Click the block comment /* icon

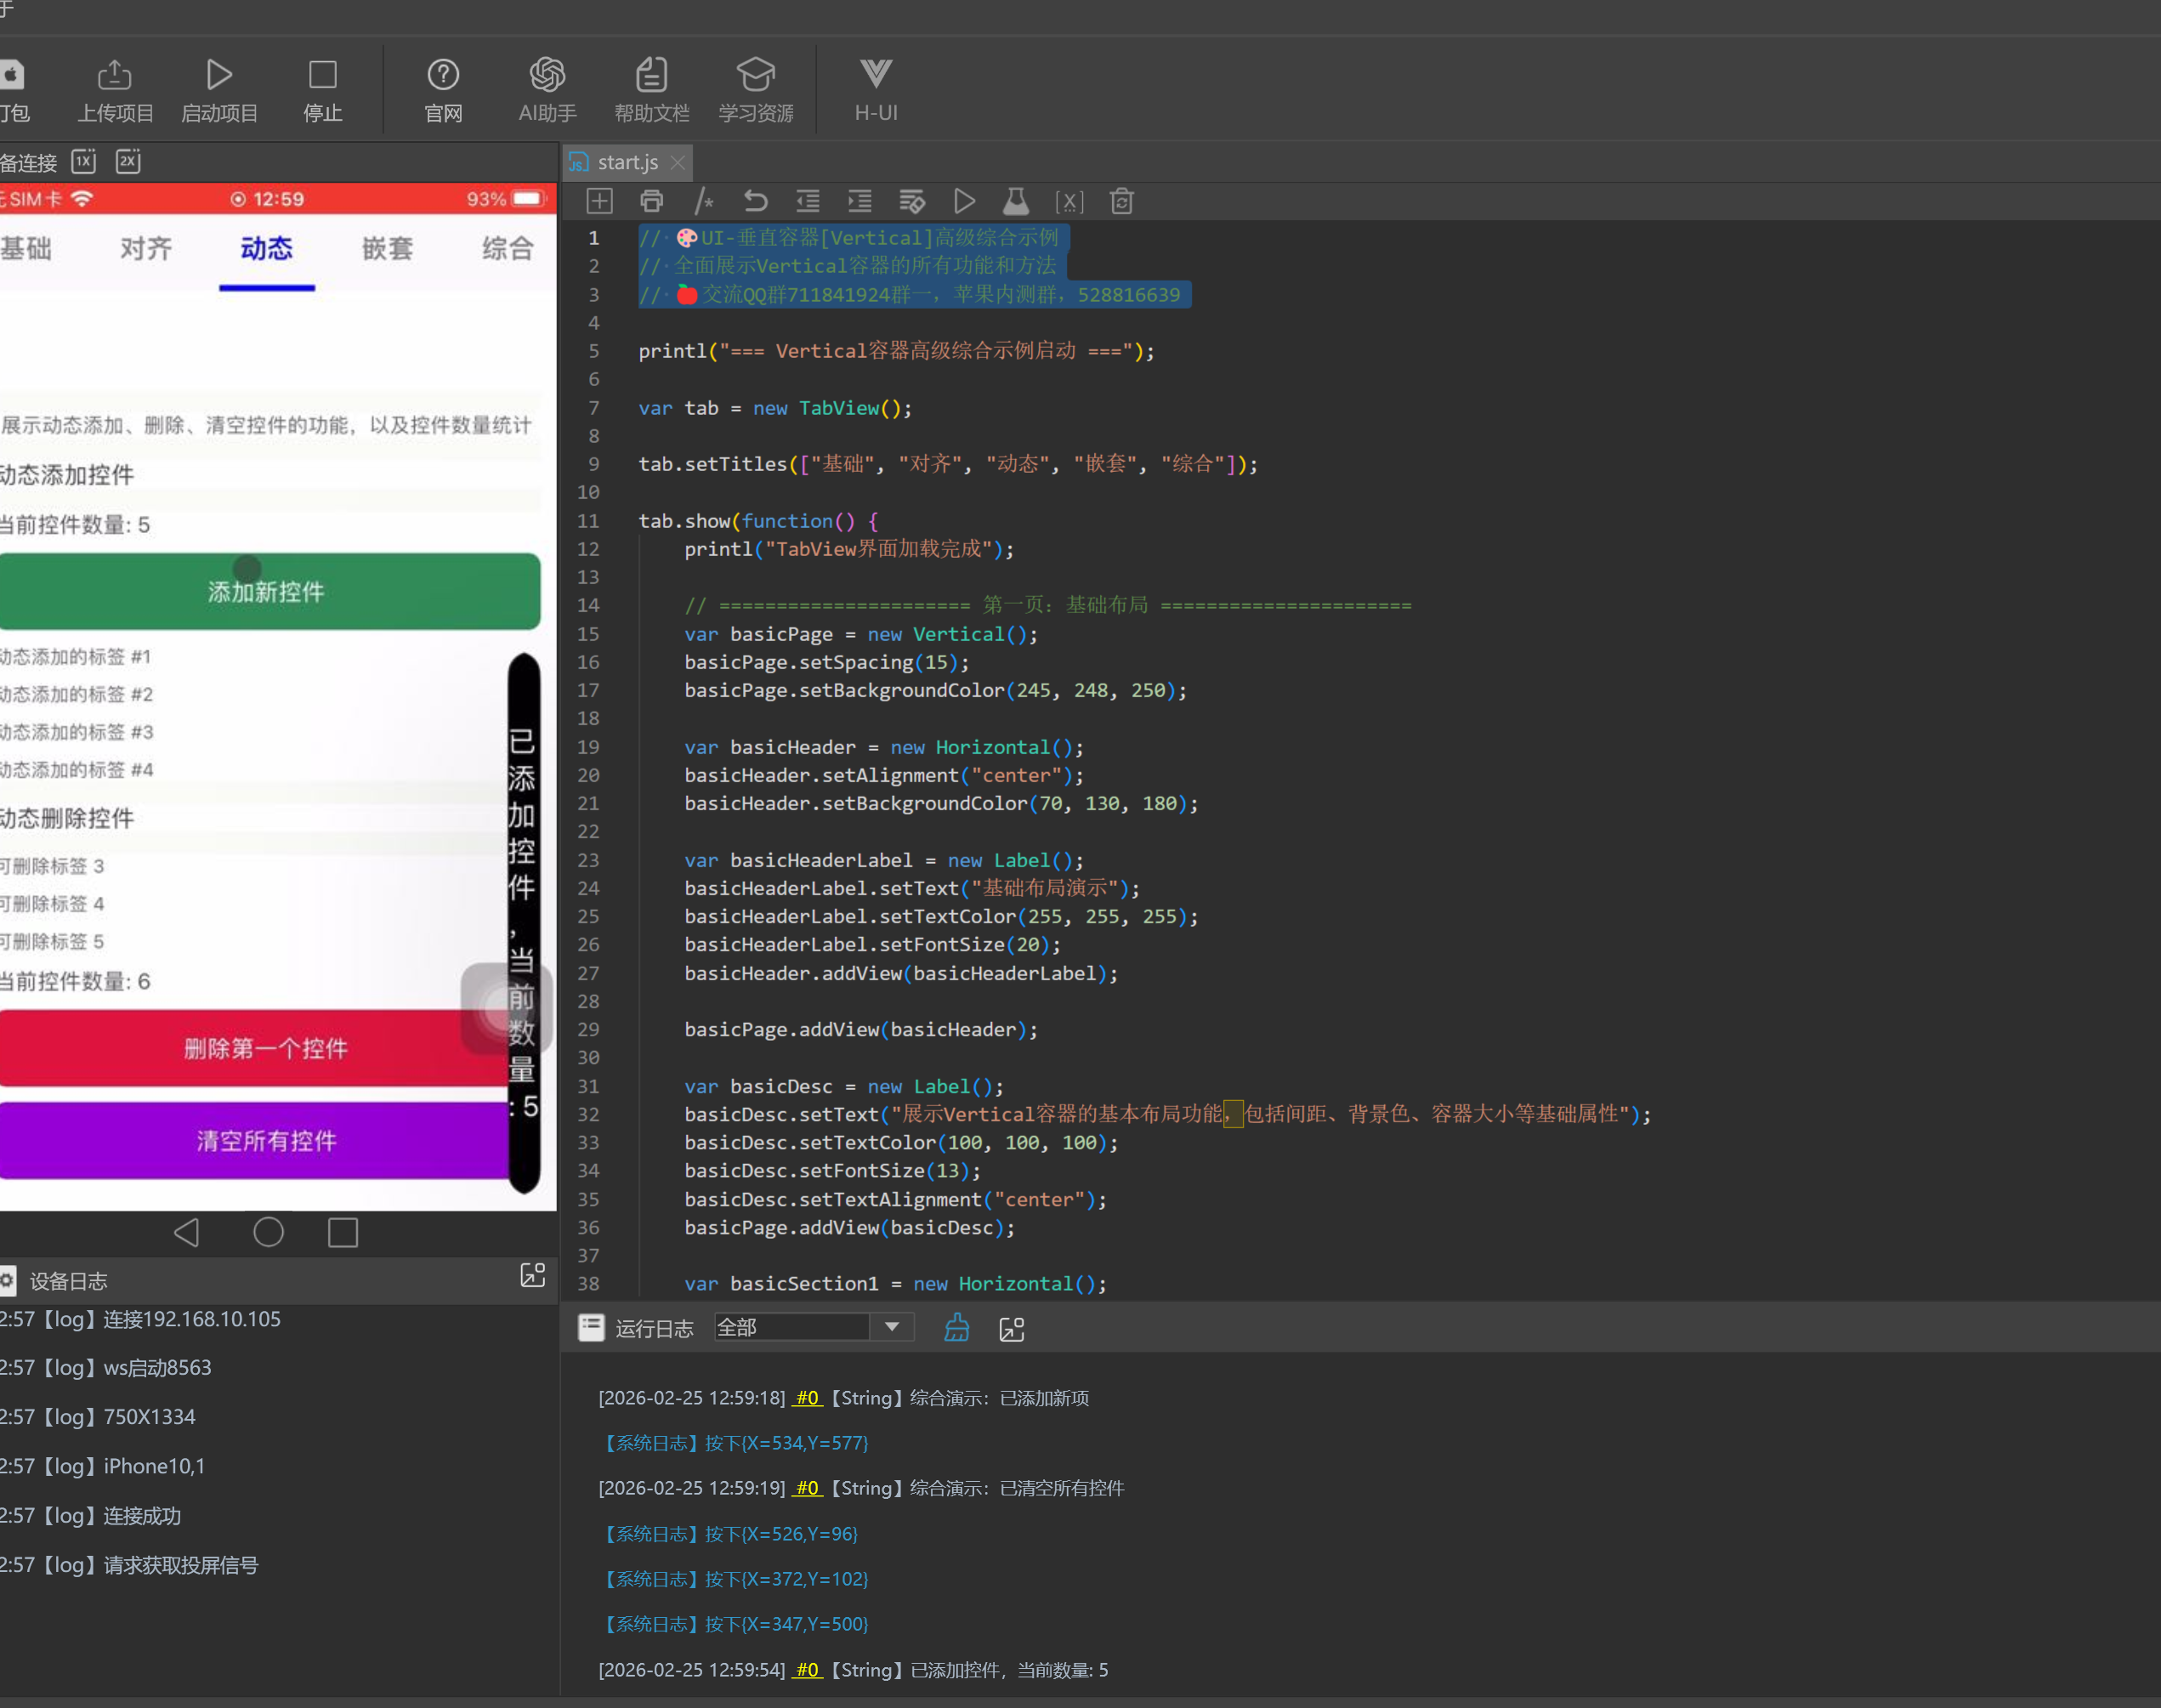704,202
